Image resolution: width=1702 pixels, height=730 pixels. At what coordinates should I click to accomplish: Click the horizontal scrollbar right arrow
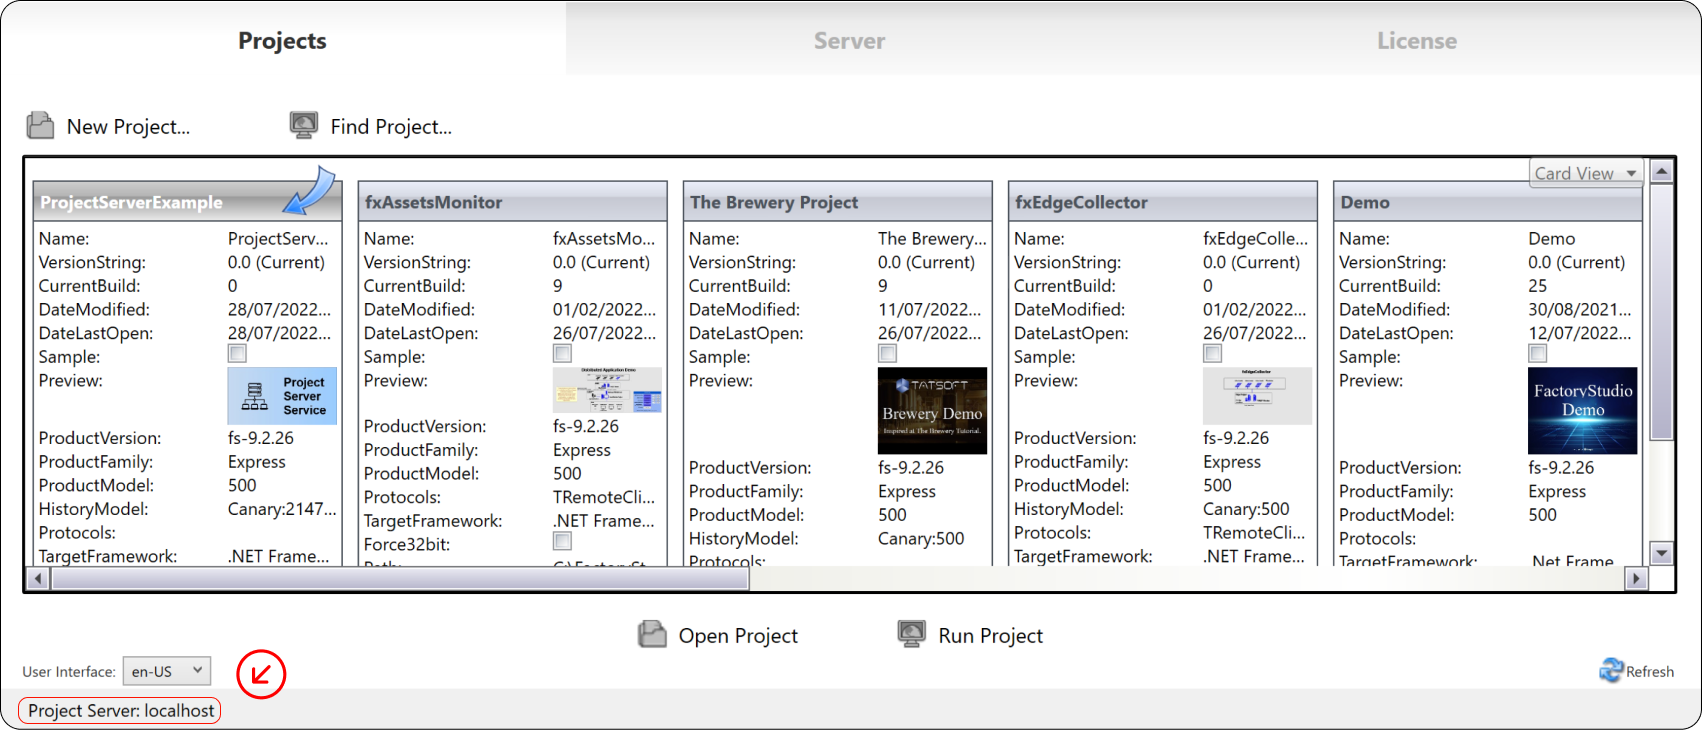pos(1636,578)
